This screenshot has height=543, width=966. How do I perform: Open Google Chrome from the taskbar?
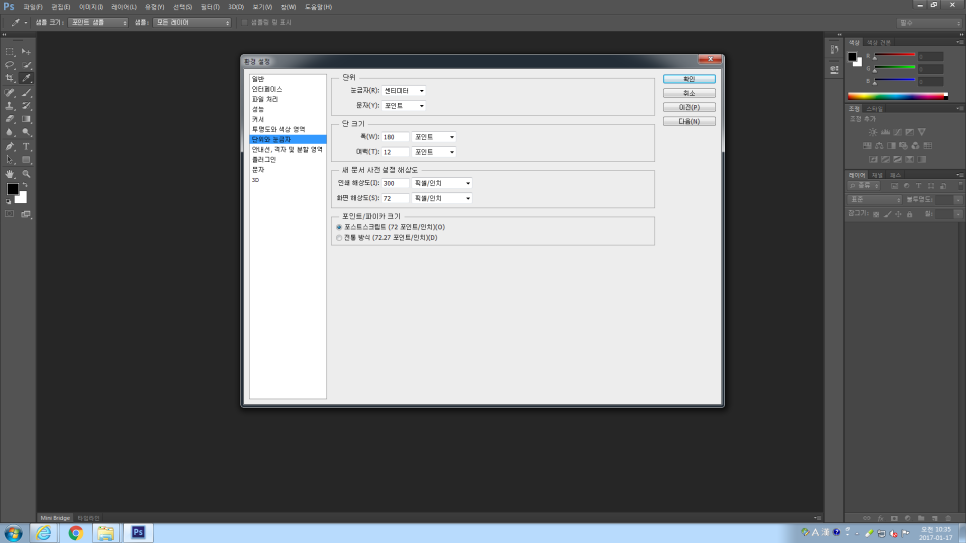pyautogui.click(x=76, y=533)
